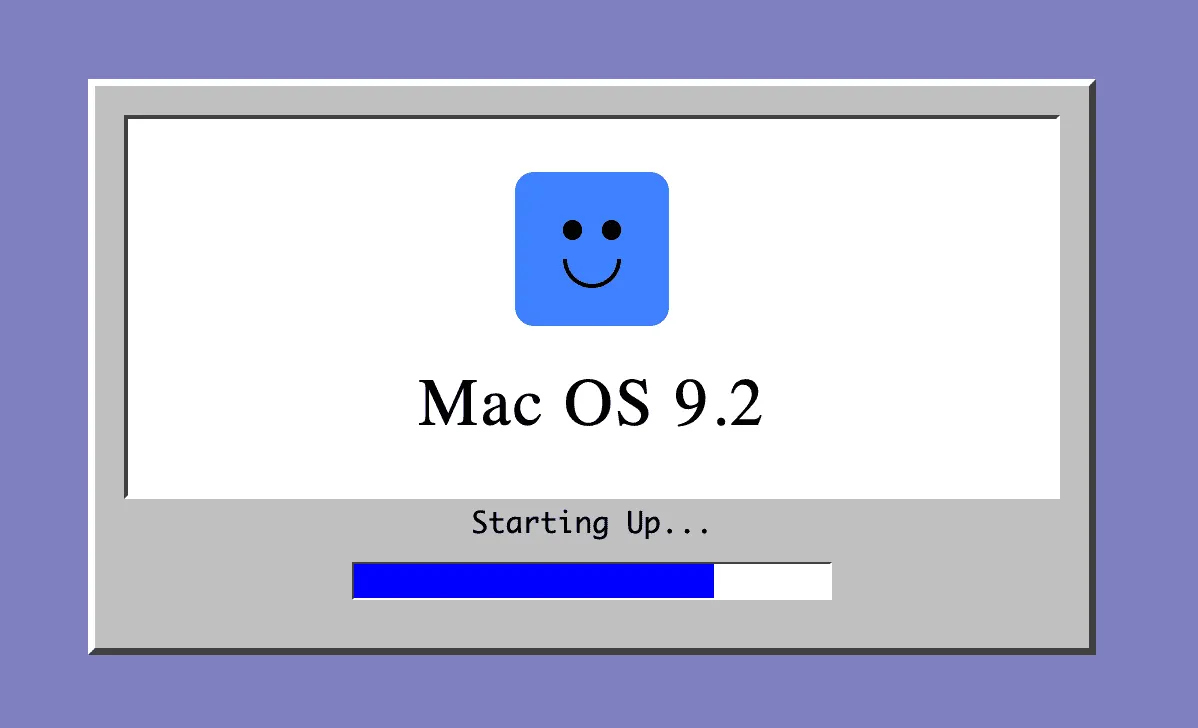Click the right eye of the smiley face
The image size is (1198, 728).
tap(611, 231)
